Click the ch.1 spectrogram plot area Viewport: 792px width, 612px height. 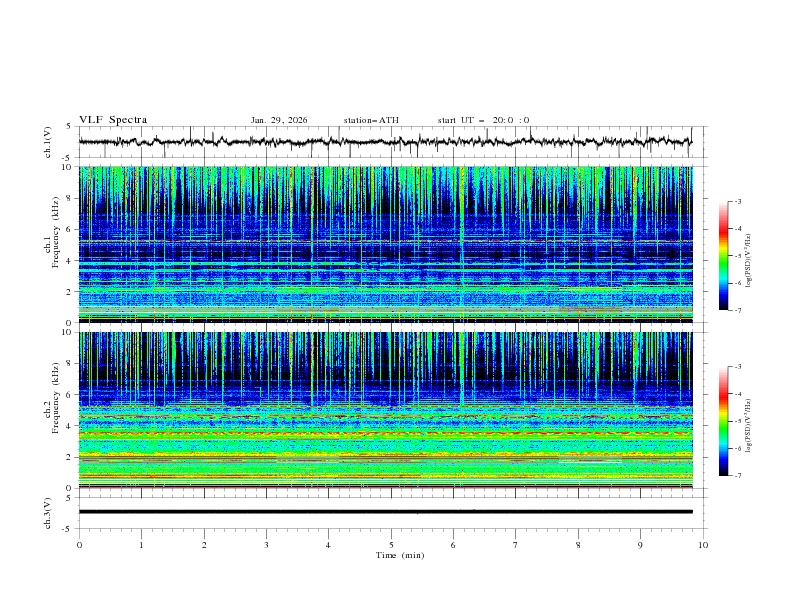click(x=386, y=244)
